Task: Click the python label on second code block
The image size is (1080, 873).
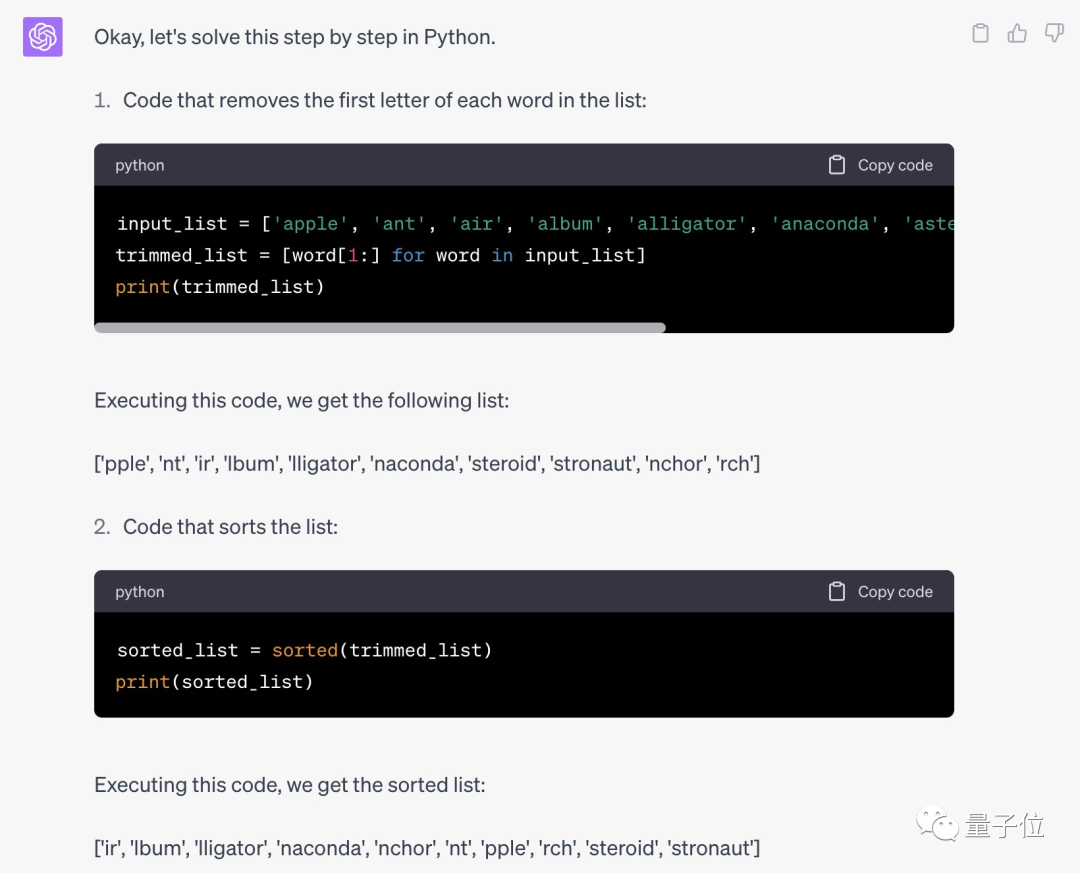Action: coord(140,592)
